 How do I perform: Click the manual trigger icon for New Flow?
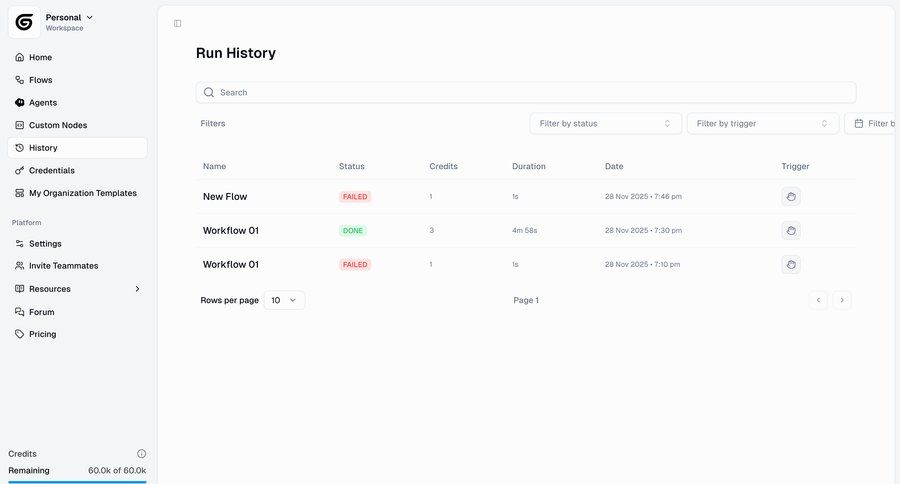790,197
